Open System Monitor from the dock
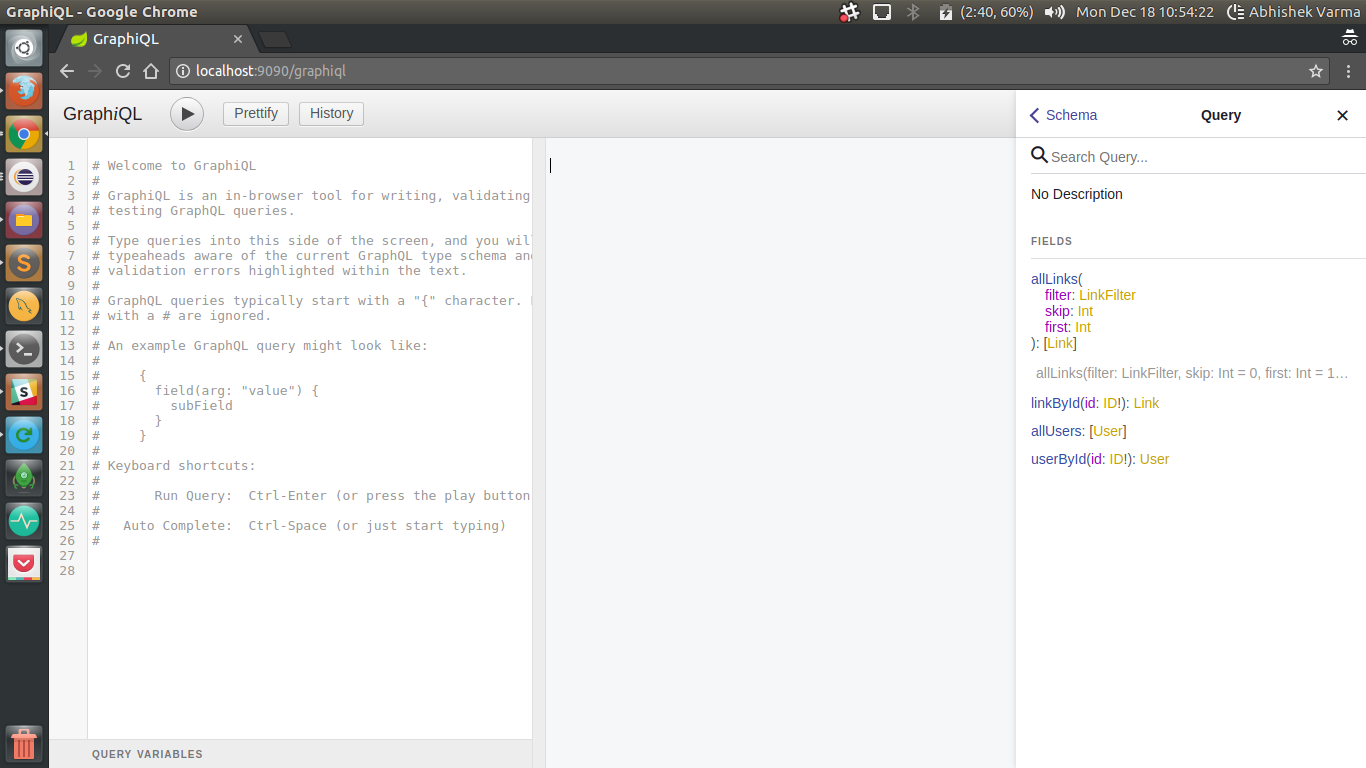Screen dimensions: 1366x768 [x=24, y=521]
